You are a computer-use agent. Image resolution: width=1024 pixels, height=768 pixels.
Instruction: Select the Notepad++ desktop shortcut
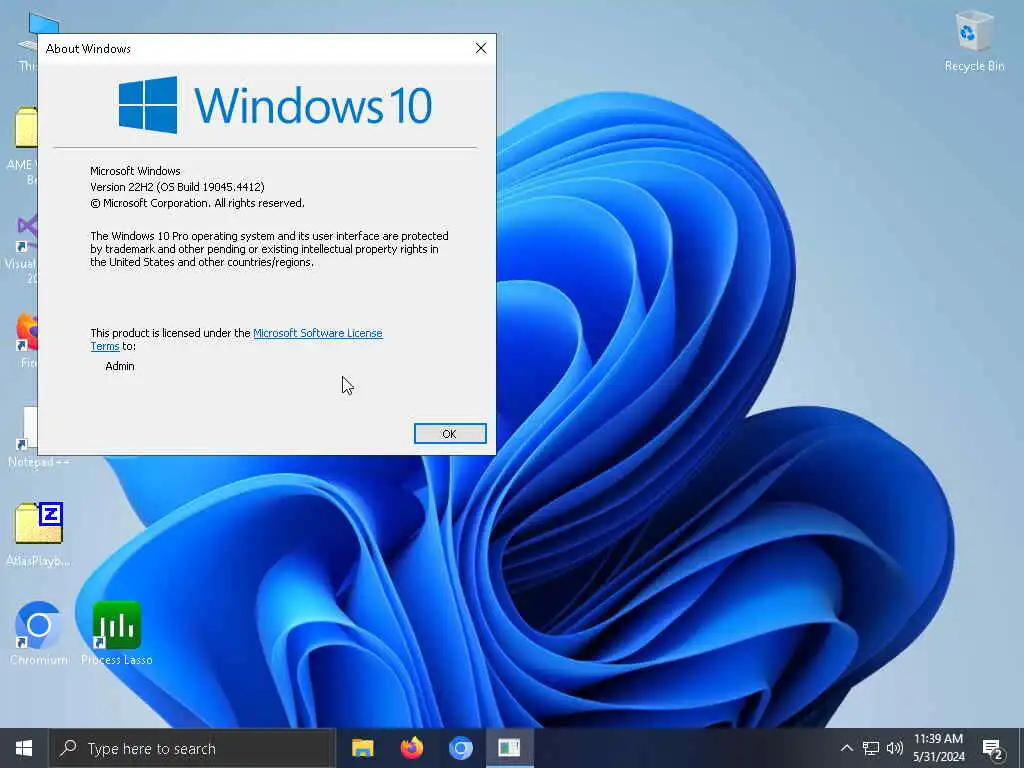pyautogui.click(x=23, y=436)
